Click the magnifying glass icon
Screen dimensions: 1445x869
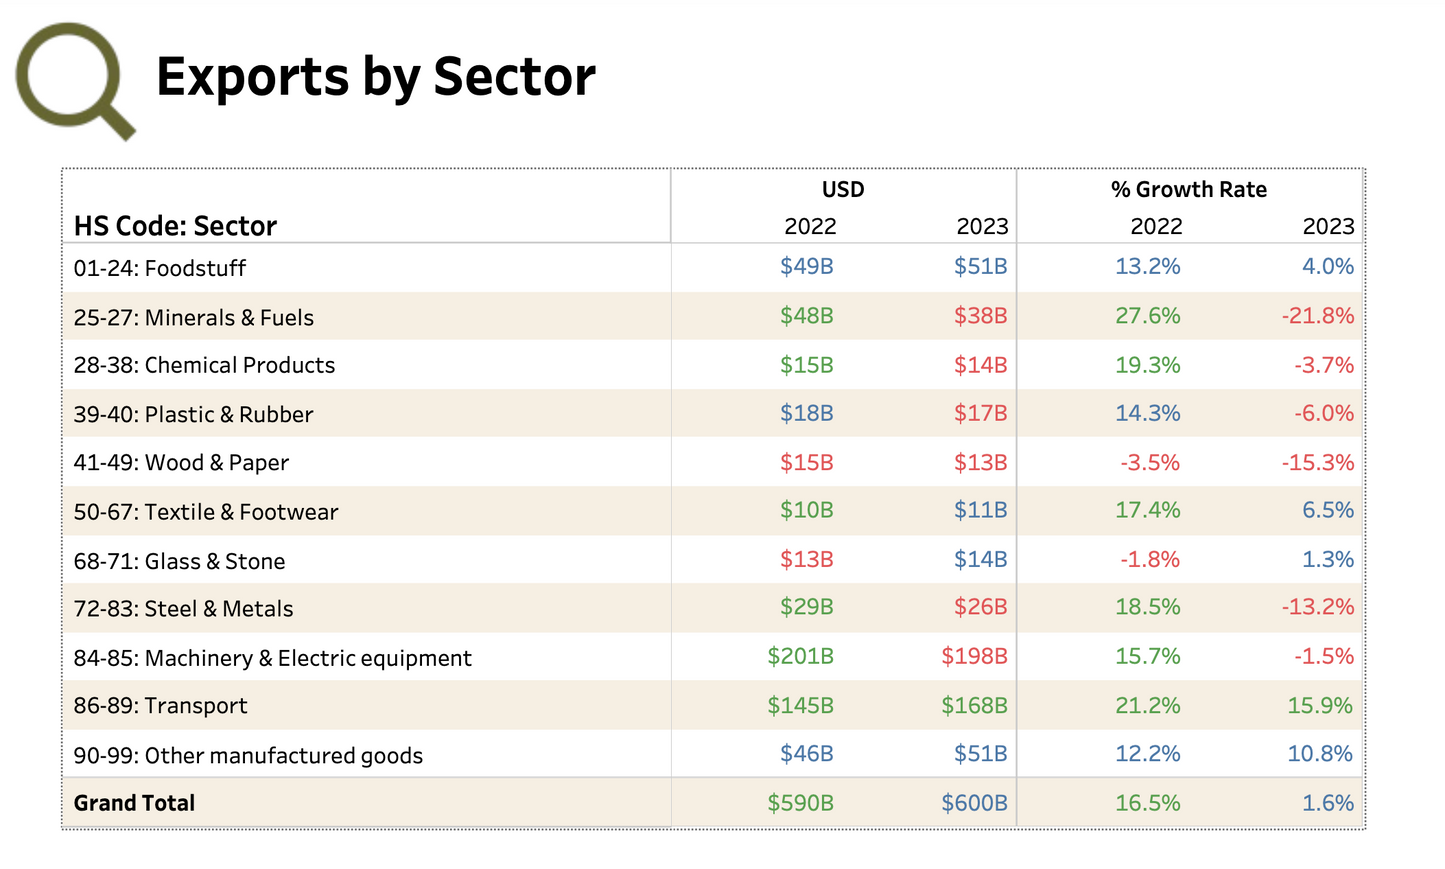[x=71, y=79]
